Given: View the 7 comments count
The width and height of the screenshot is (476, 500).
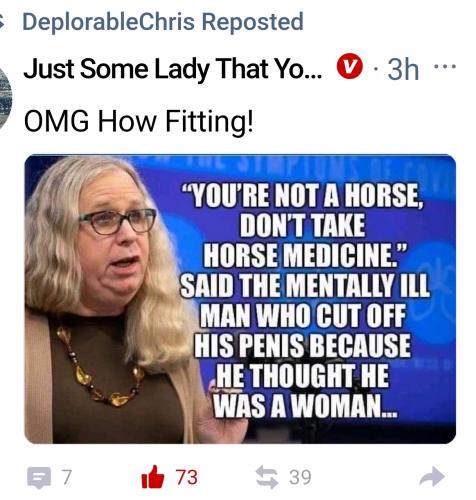Looking at the screenshot, I should (66, 477).
